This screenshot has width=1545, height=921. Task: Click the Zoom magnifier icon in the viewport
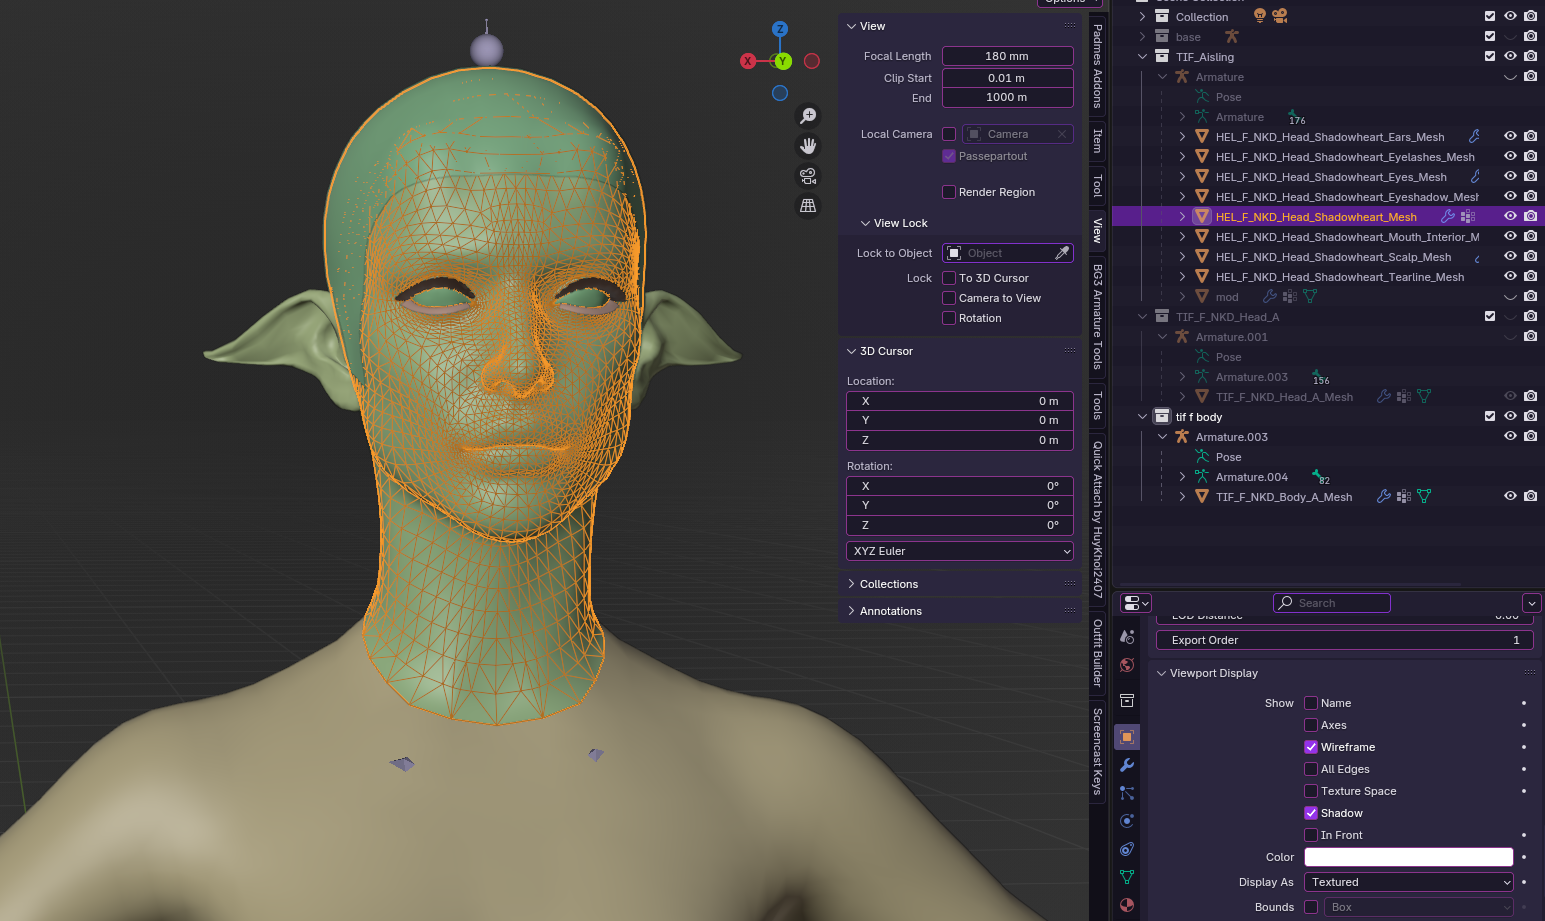click(808, 116)
